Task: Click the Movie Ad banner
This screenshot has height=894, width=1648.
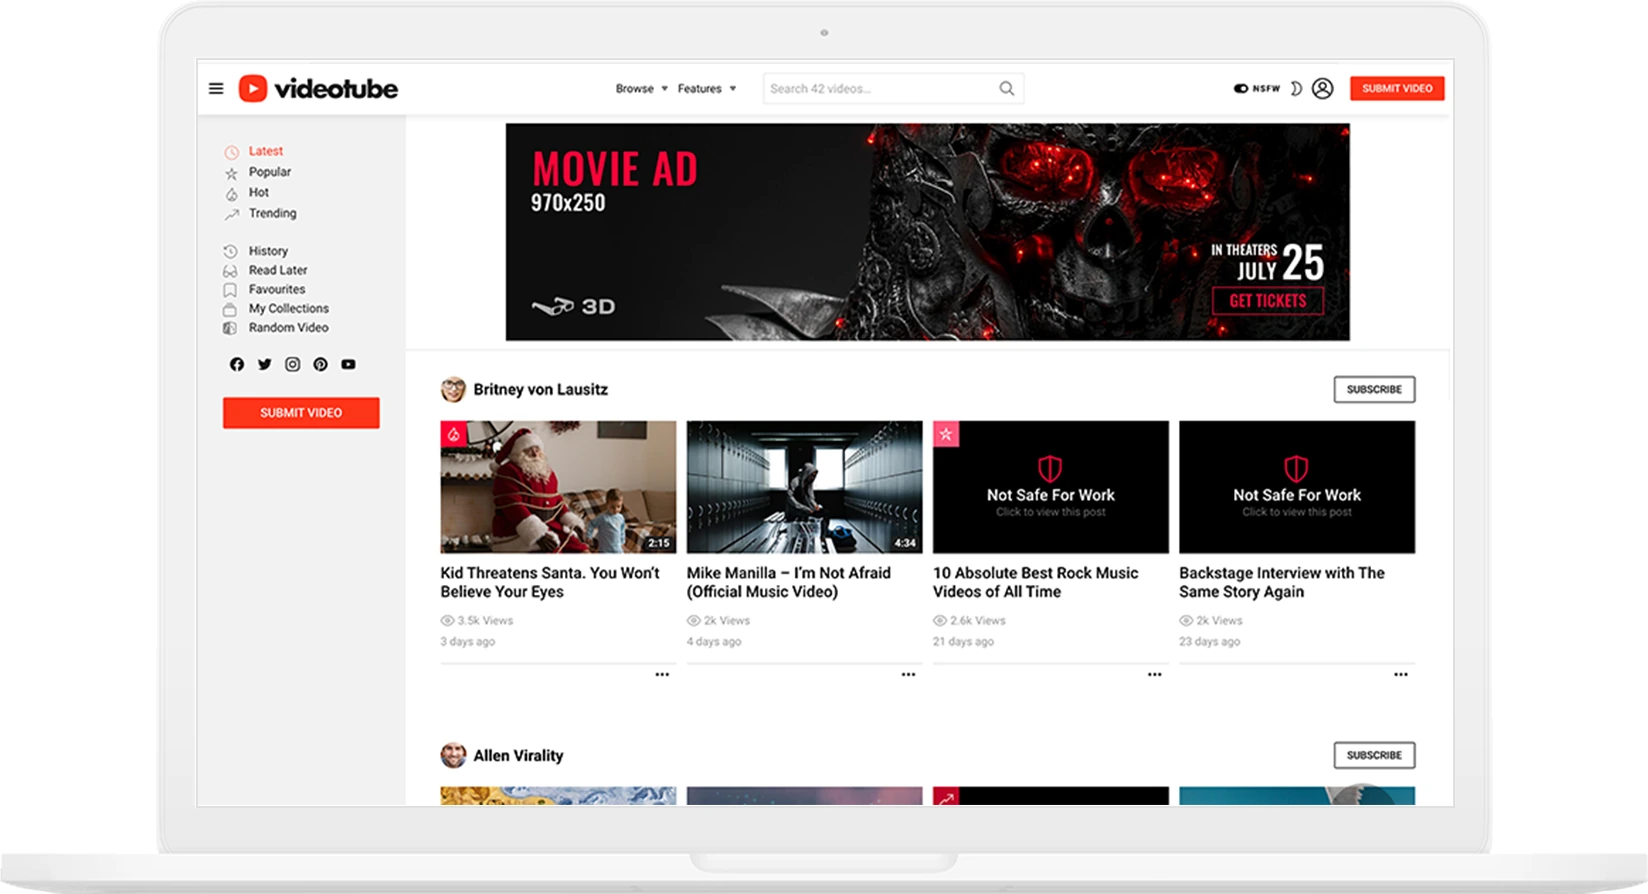Action: (x=927, y=232)
